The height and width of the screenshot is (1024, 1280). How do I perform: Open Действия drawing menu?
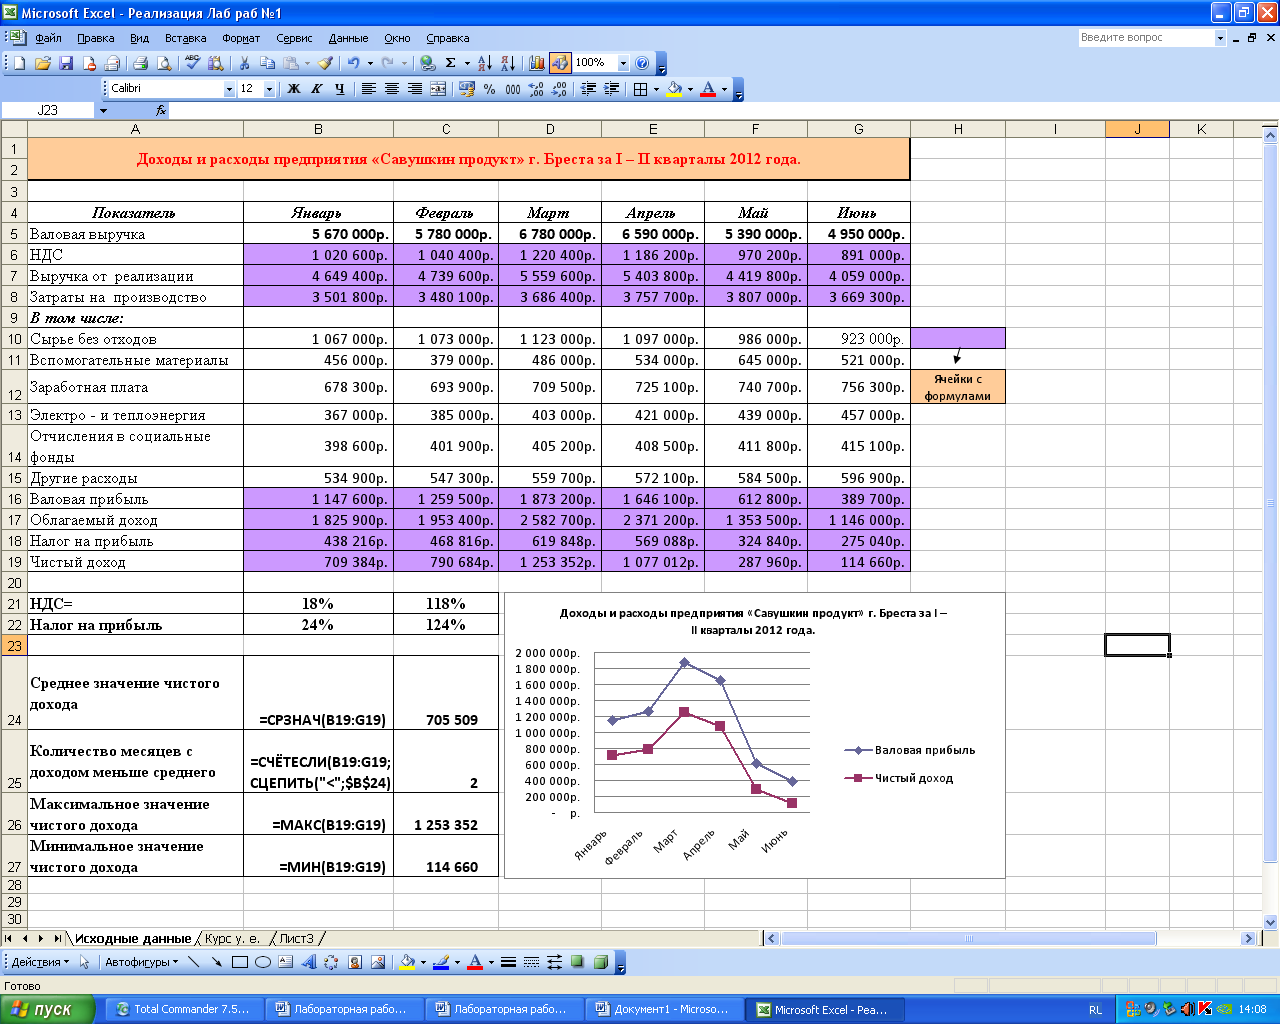tap(40, 962)
